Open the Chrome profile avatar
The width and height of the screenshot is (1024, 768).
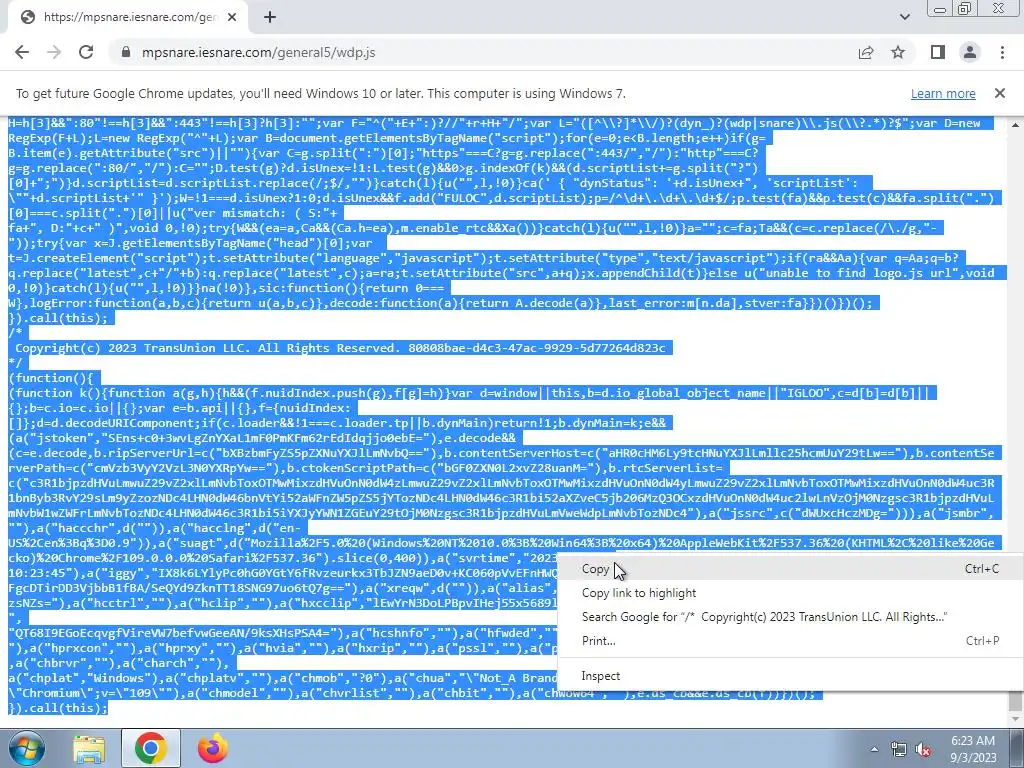(x=970, y=52)
